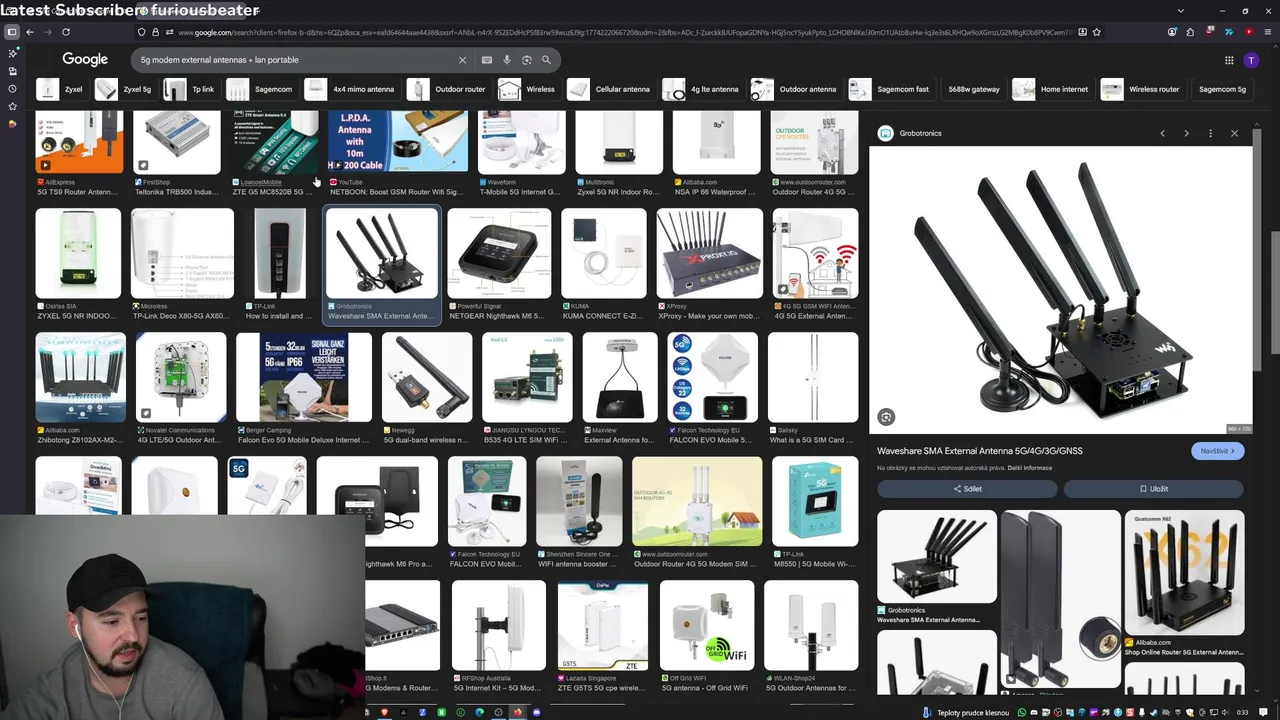
Task: Open the Newegg 5G dual-band wireless thumbnail
Action: point(427,377)
